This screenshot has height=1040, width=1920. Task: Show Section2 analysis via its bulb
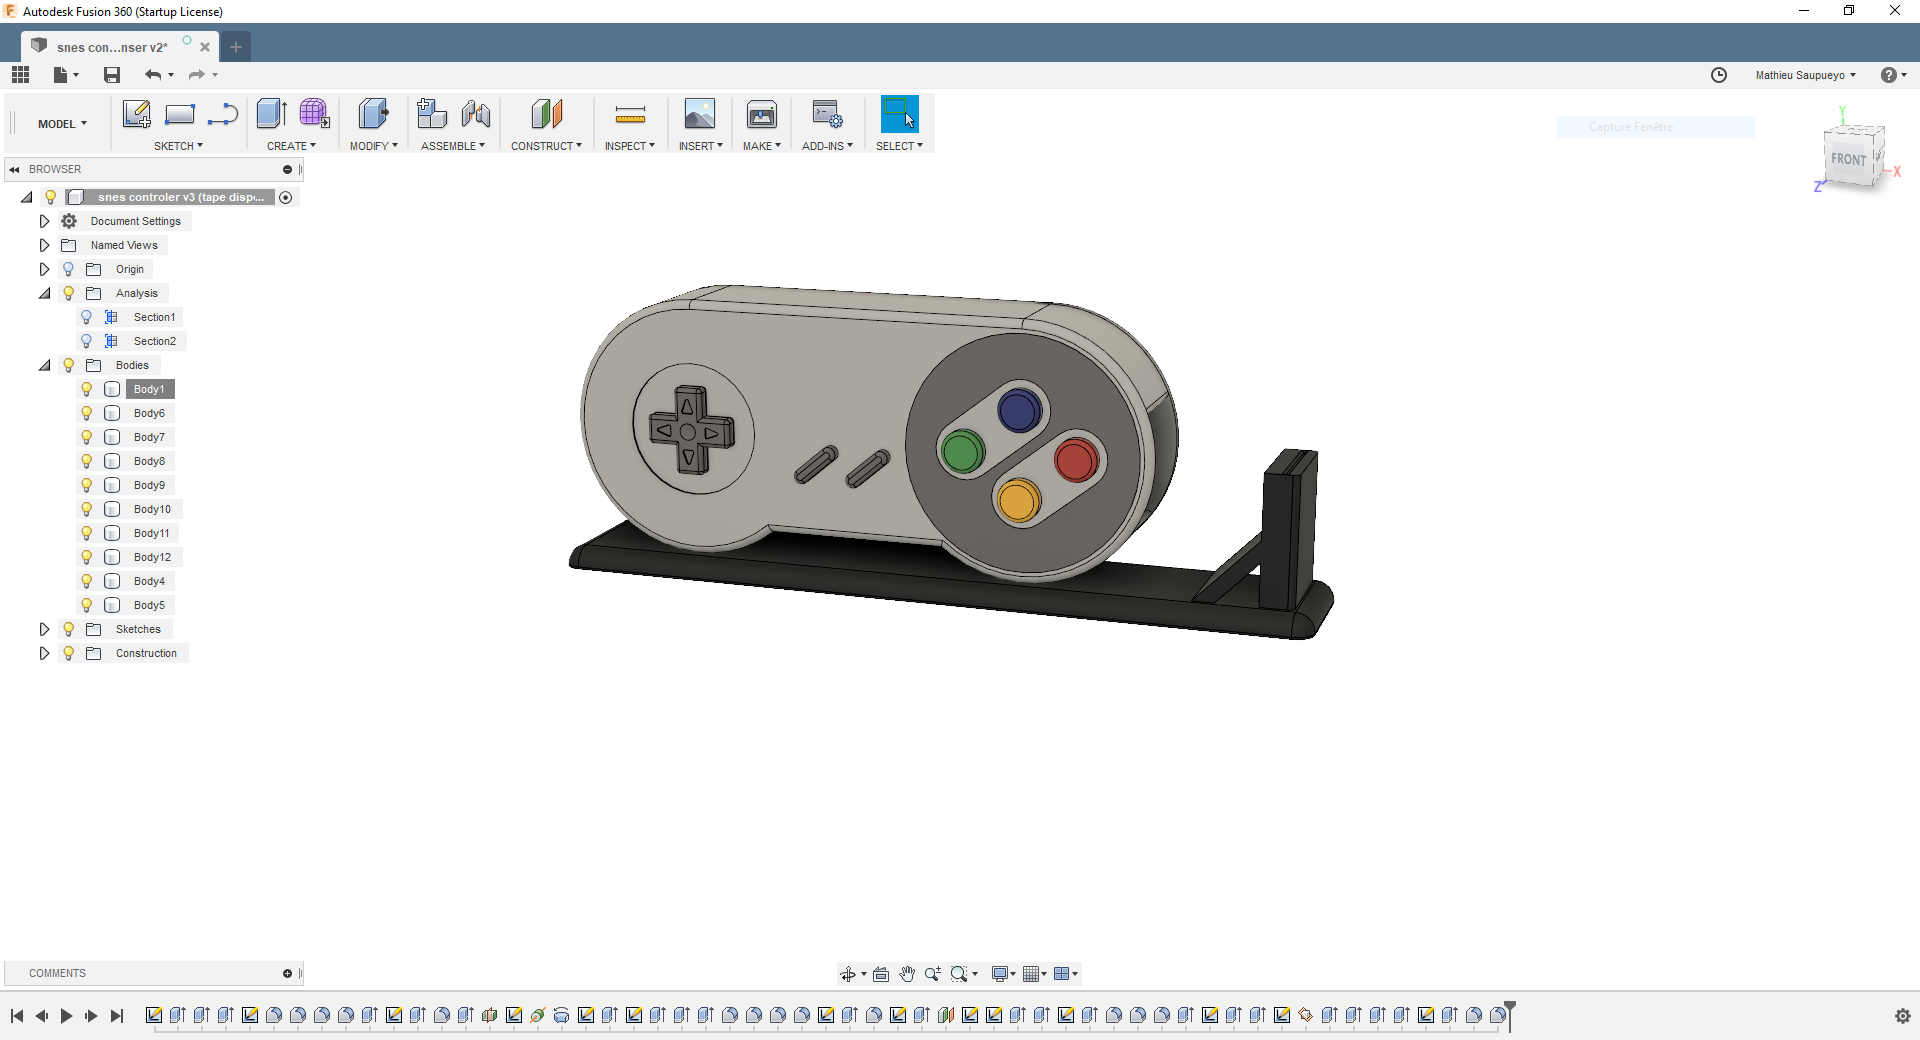pos(87,341)
